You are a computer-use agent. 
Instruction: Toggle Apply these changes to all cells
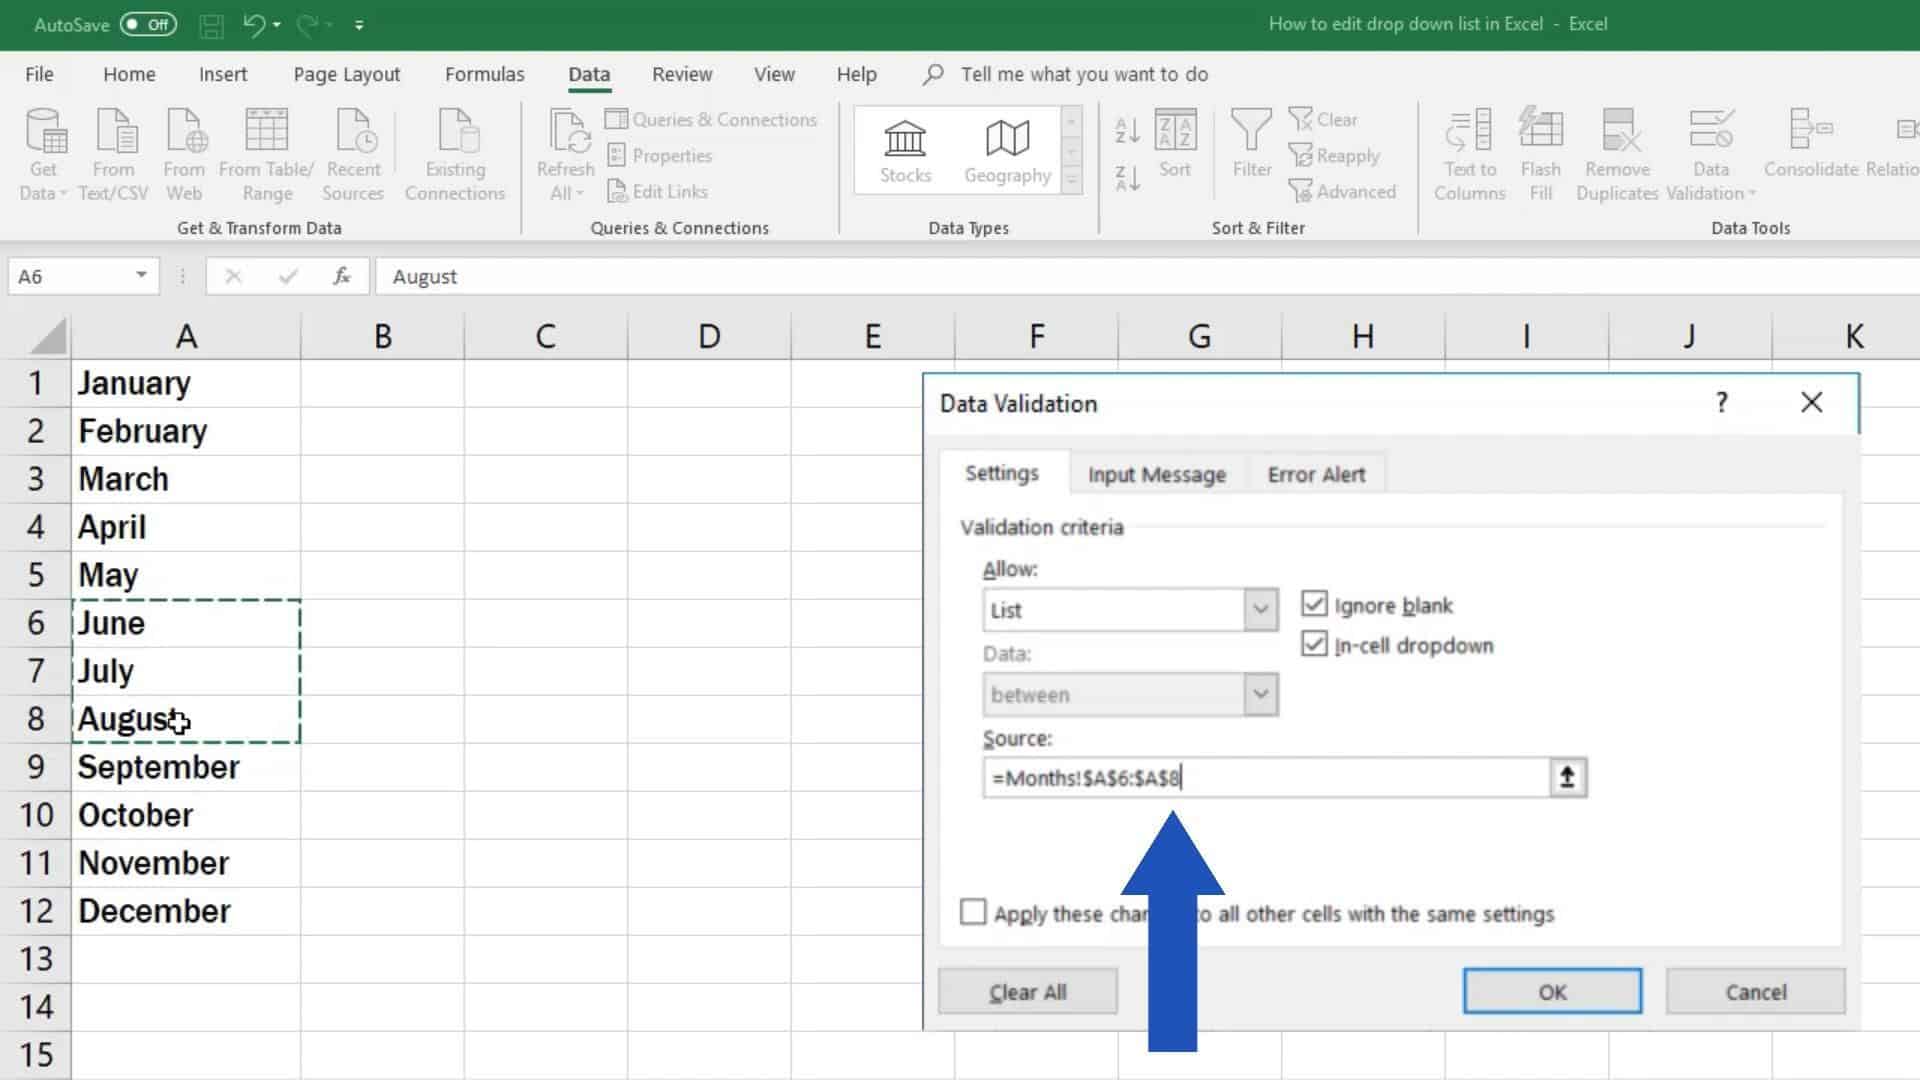tap(972, 914)
